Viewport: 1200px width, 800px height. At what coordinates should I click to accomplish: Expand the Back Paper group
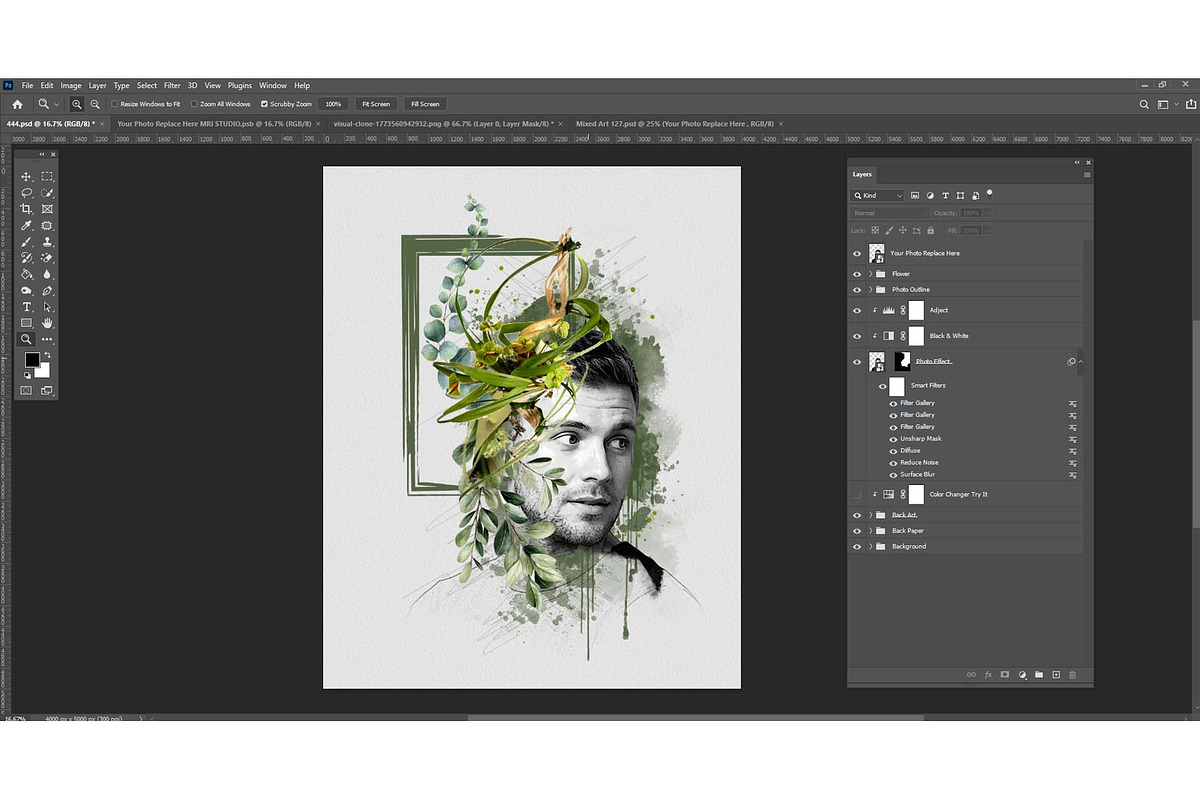point(870,531)
